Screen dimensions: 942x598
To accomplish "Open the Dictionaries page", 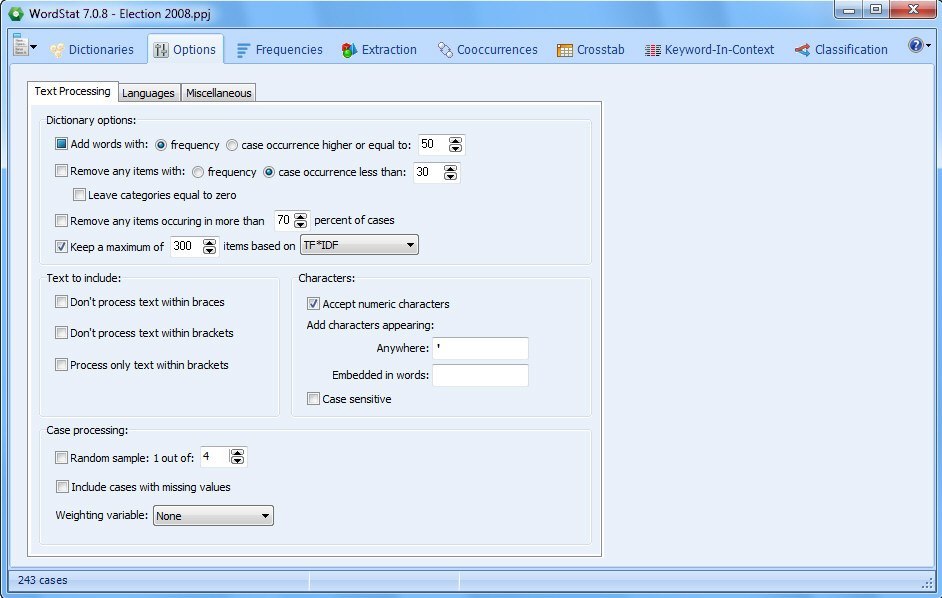I will (91, 49).
